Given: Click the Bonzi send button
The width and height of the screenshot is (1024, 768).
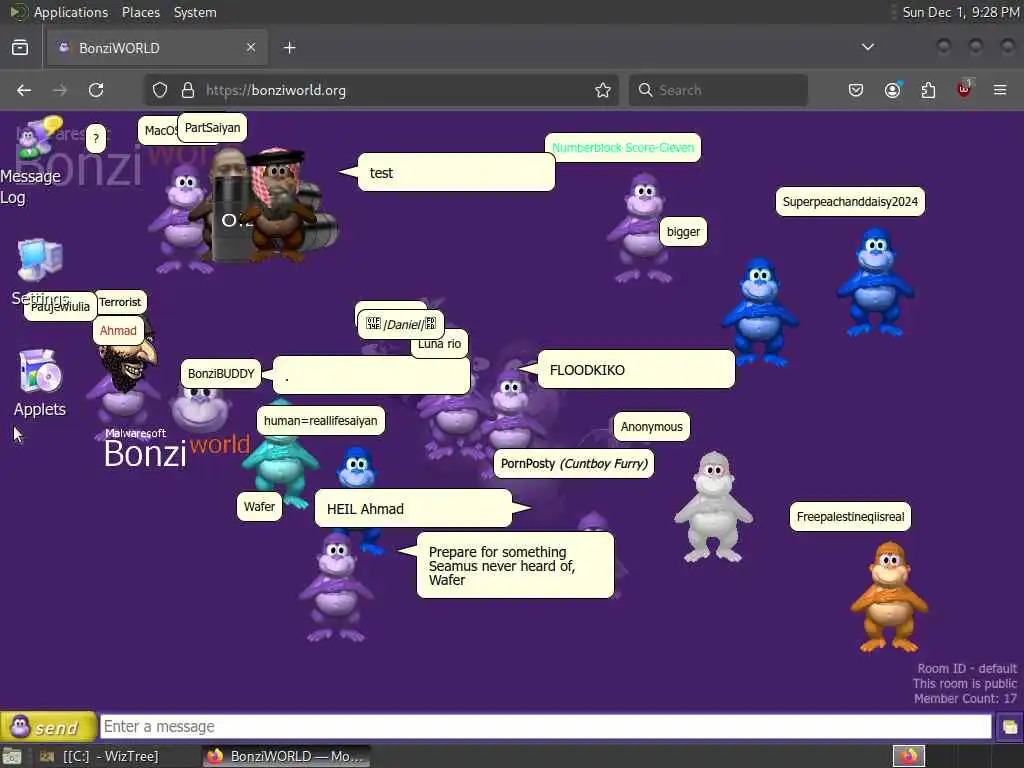Looking at the screenshot, I should tap(48, 726).
